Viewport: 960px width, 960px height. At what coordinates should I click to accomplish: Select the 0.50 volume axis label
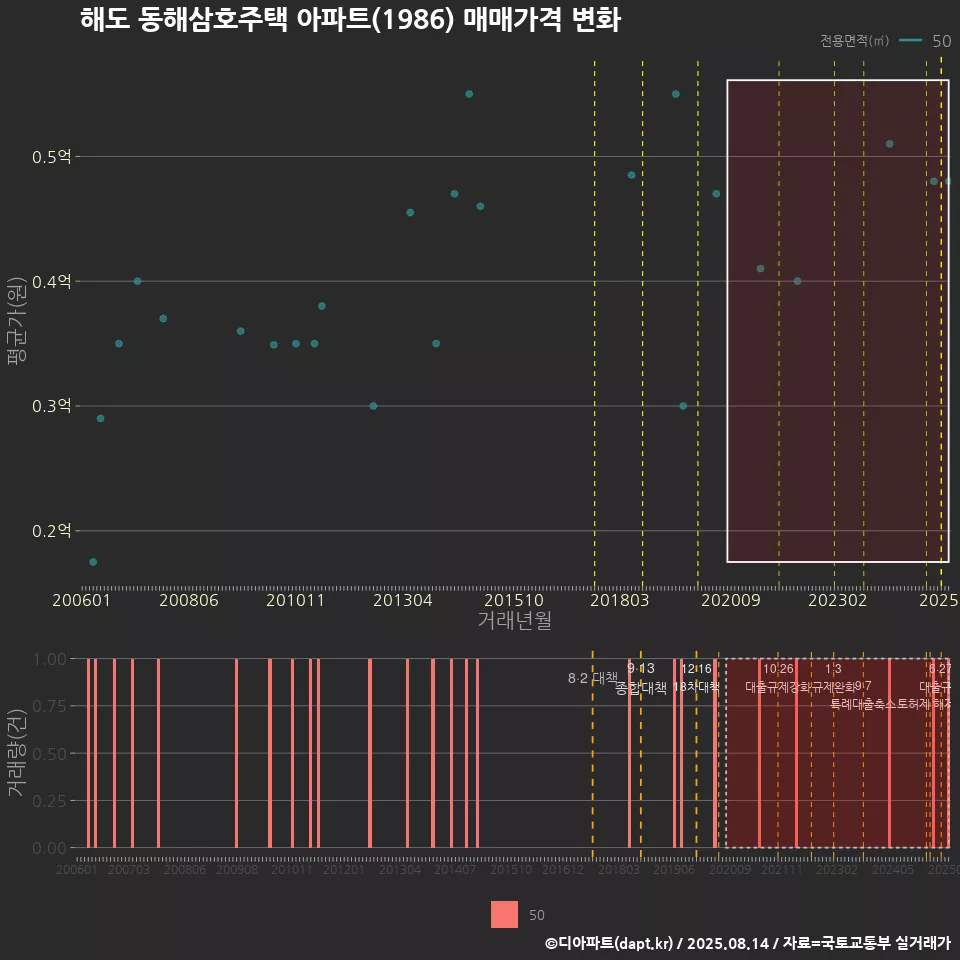pos(50,754)
